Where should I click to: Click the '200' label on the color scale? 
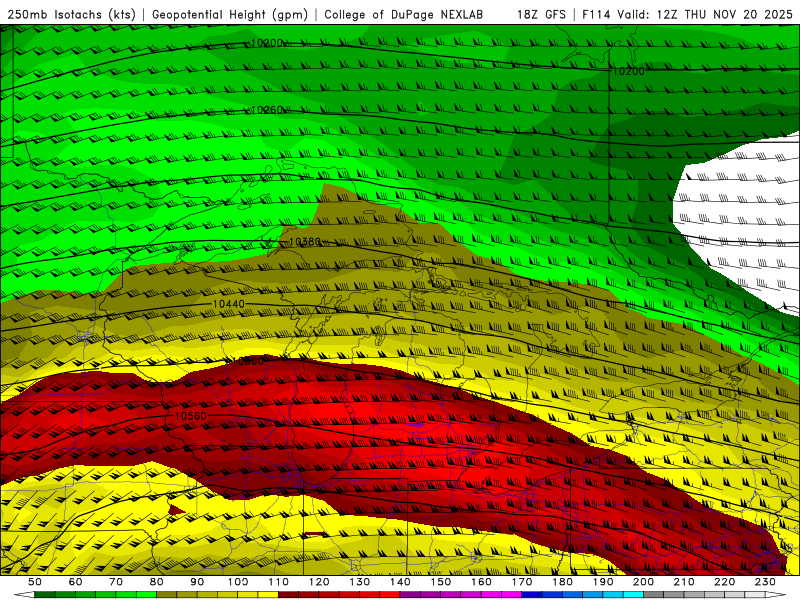click(x=644, y=582)
